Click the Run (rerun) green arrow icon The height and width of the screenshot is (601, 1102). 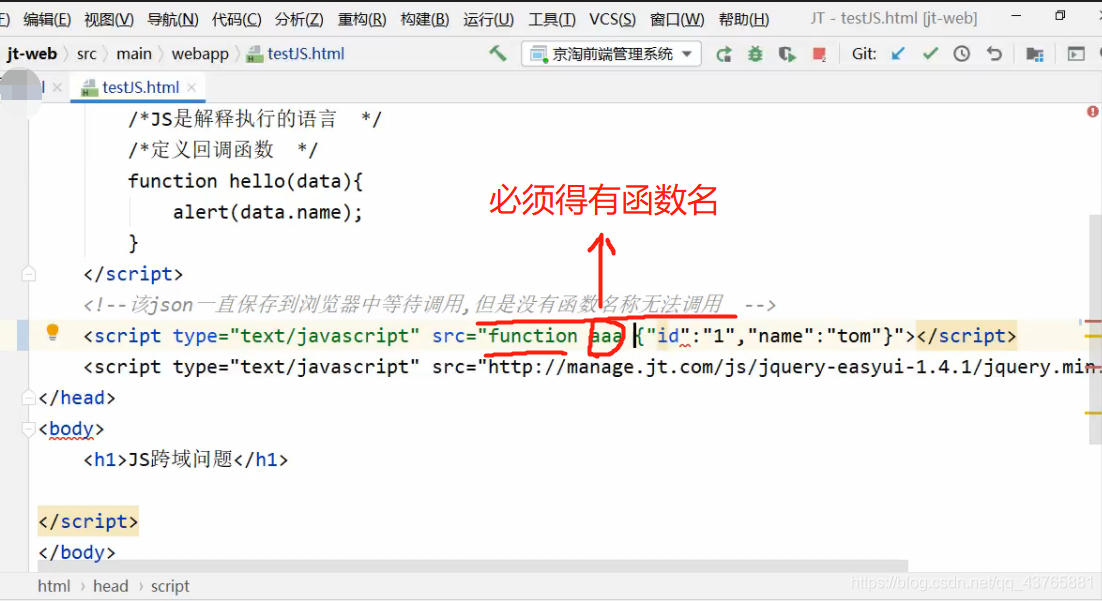click(x=723, y=54)
